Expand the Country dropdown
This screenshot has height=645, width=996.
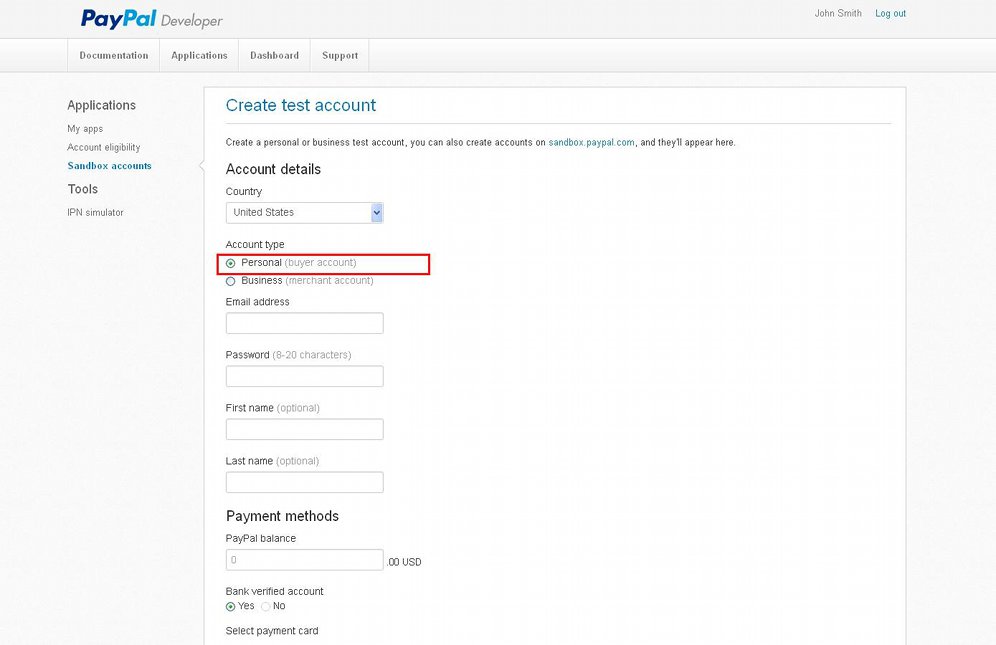point(304,212)
